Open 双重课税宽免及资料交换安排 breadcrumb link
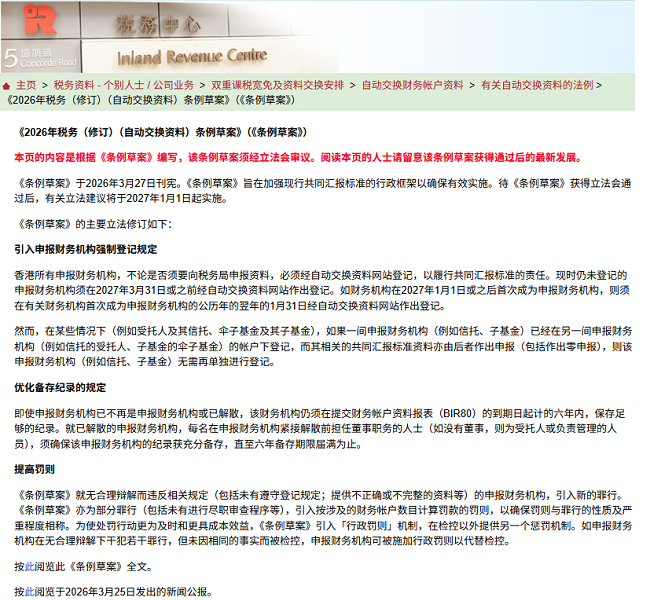The width and height of the screenshot is (650, 601). tap(277, 86)
